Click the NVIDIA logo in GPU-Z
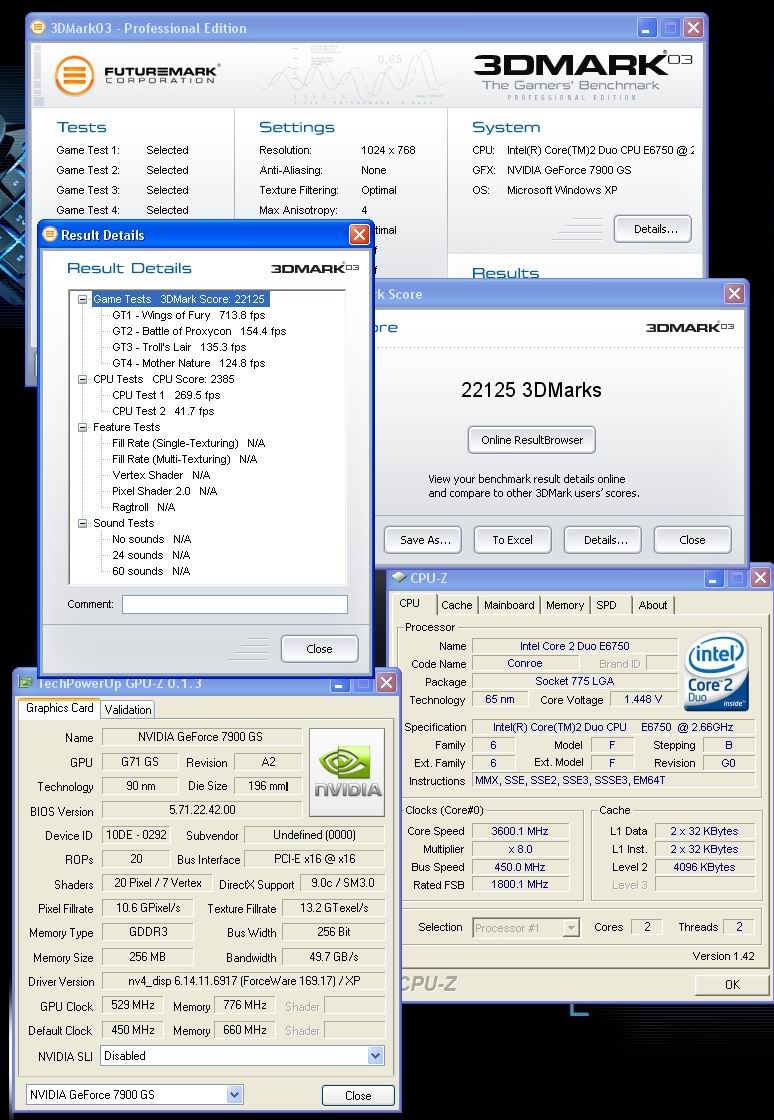This screenshot has width=774, height=1120. click(347, 772)
